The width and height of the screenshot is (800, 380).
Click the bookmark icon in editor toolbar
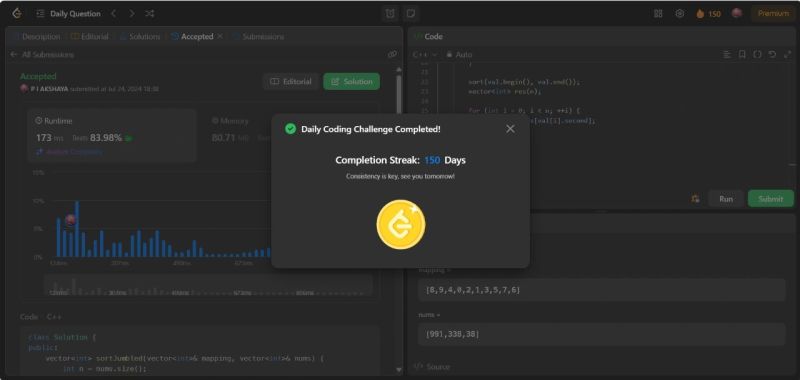(742, 55)
